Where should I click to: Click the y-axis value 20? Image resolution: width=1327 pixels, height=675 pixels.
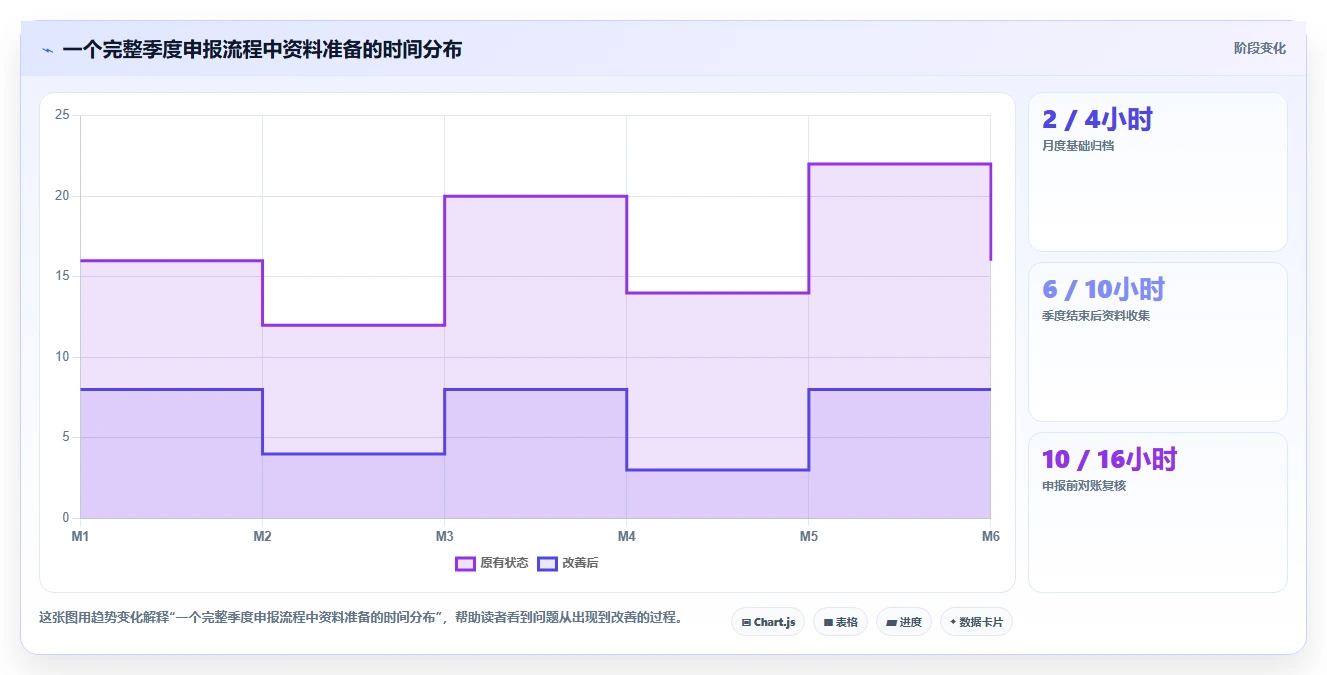tap(62, 196)
